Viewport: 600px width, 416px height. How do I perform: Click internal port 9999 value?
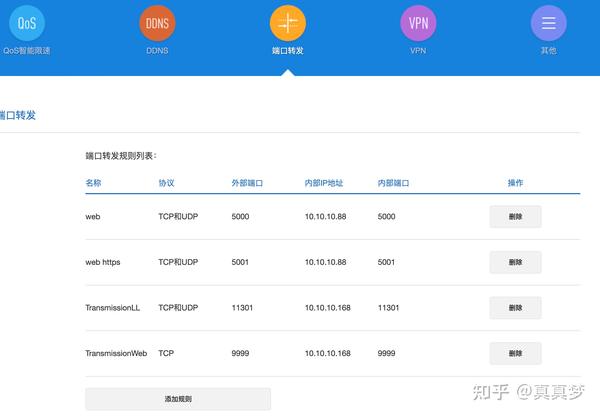tap(386, 353)
